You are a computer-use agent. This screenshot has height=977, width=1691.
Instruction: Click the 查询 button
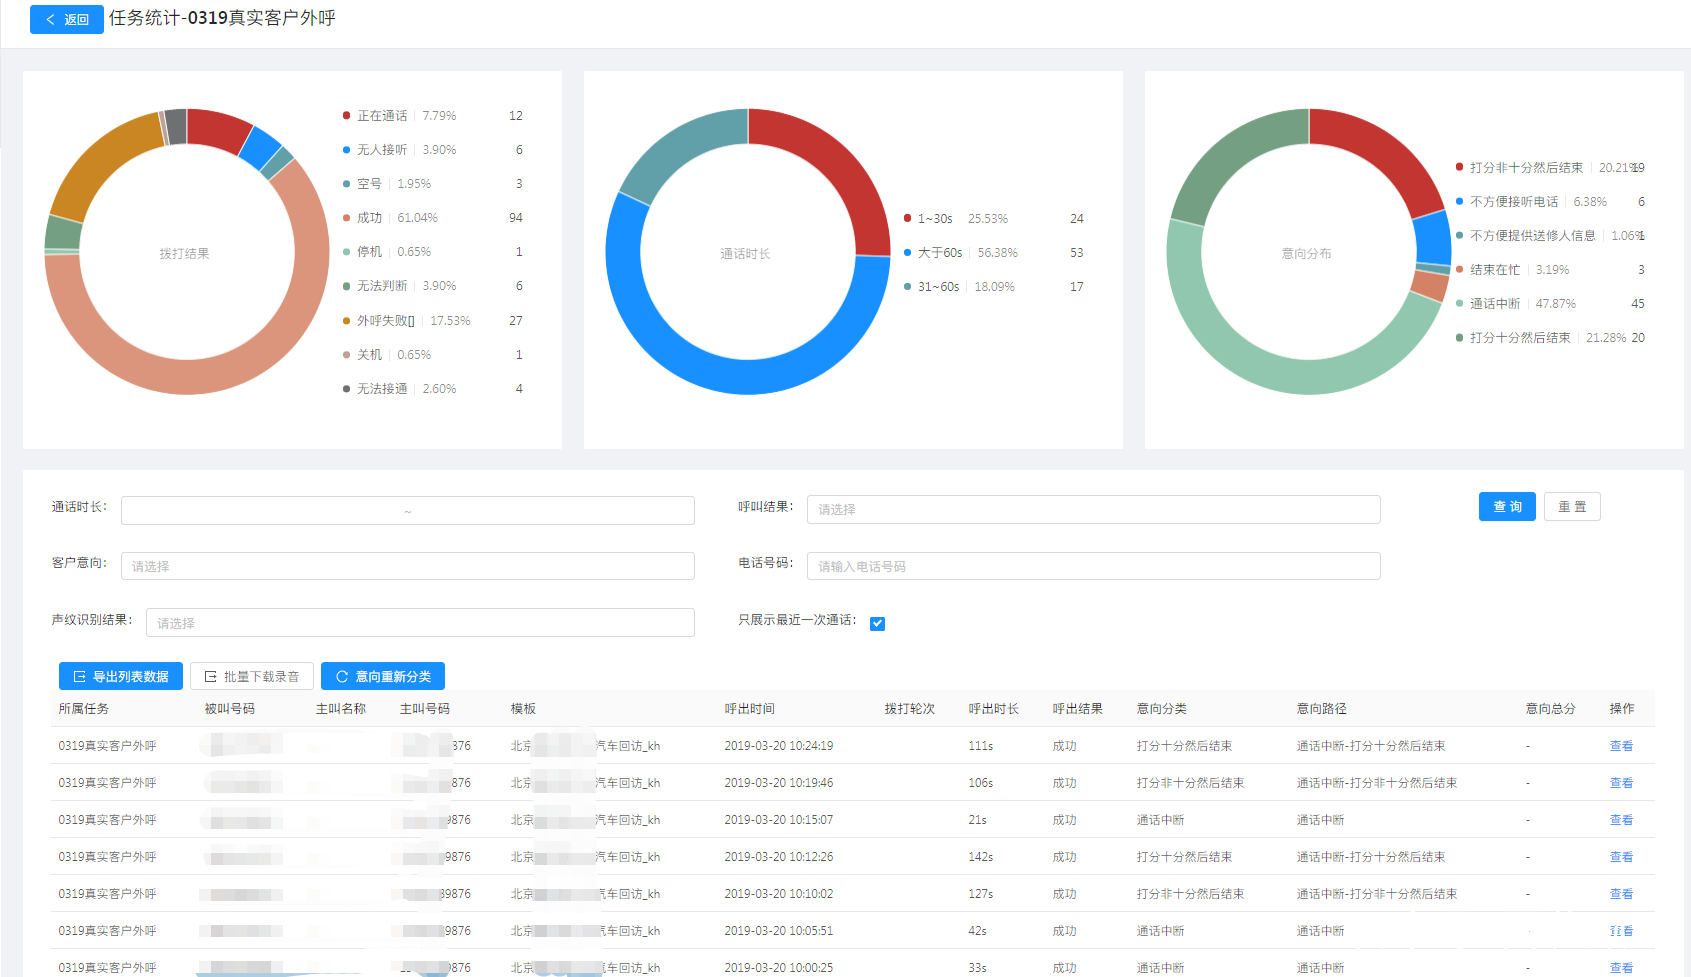[1507, 507]
